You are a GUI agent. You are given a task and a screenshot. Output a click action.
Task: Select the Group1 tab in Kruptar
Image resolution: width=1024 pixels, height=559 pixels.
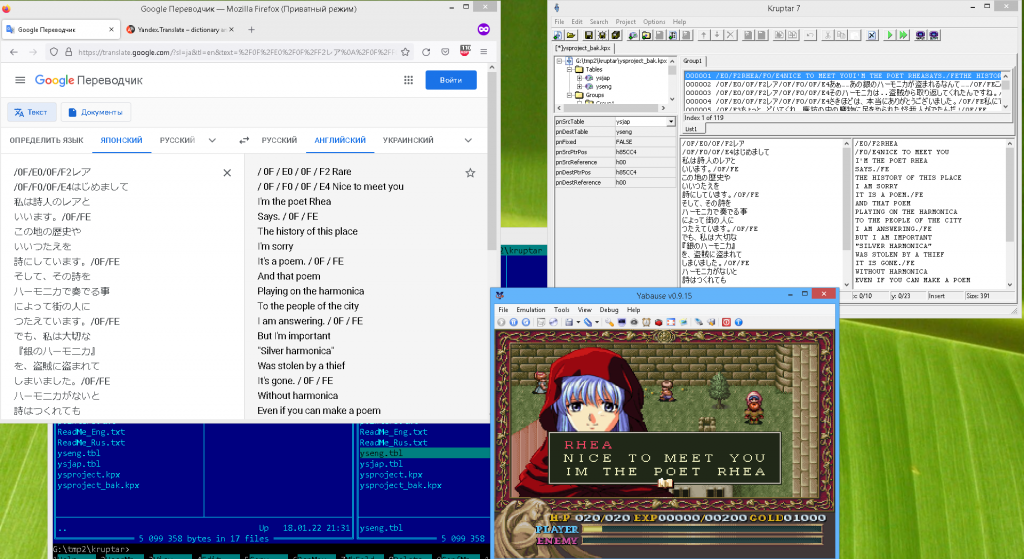[x=692, y=61]
